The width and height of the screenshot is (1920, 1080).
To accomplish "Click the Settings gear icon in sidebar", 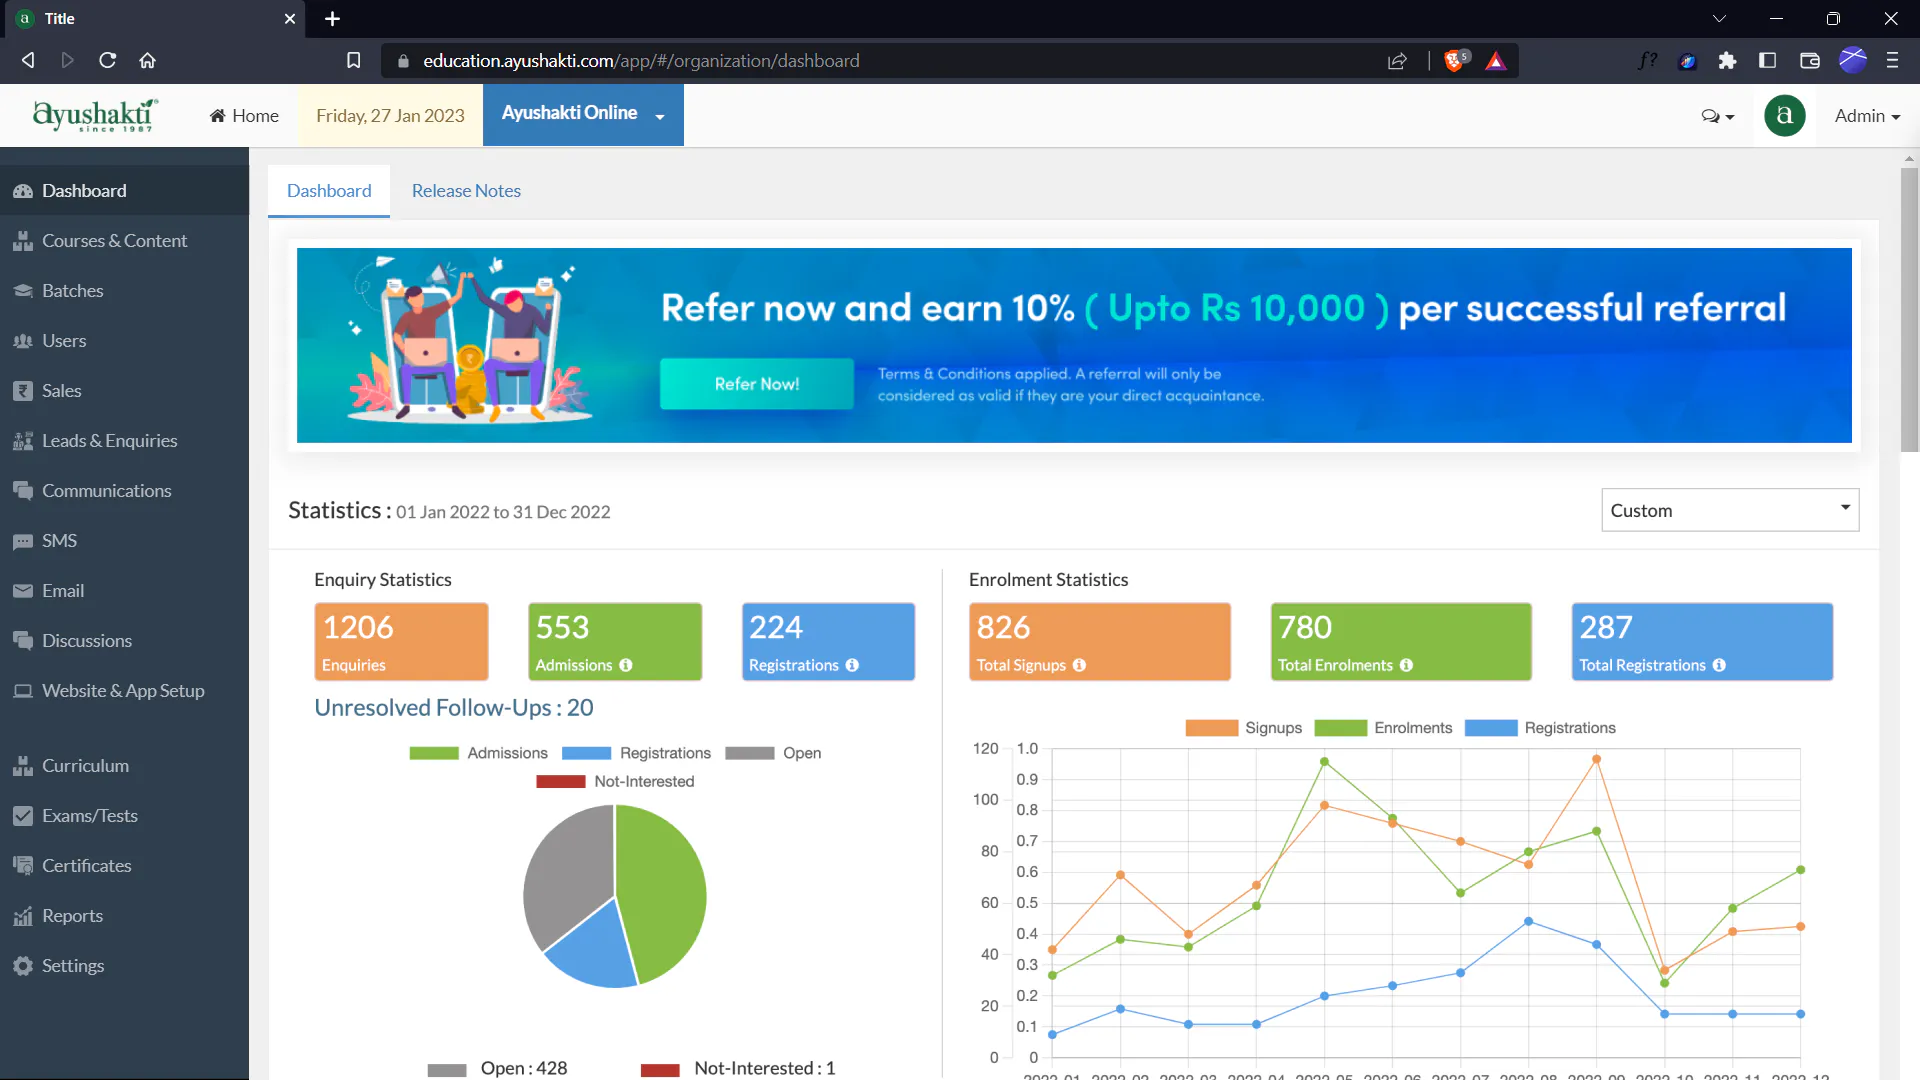I will click(x=22, y=966).
